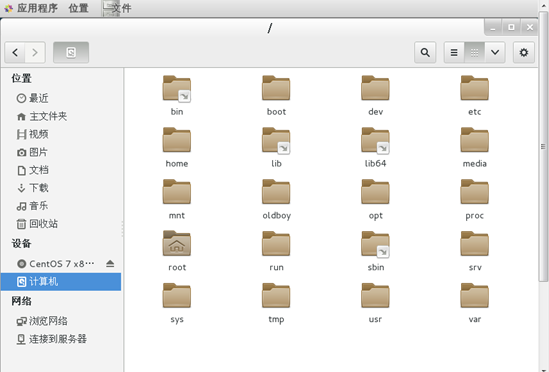Minimize the file manager window
Image resolution: width=549 pixels, height=372 pixels.
493,27
